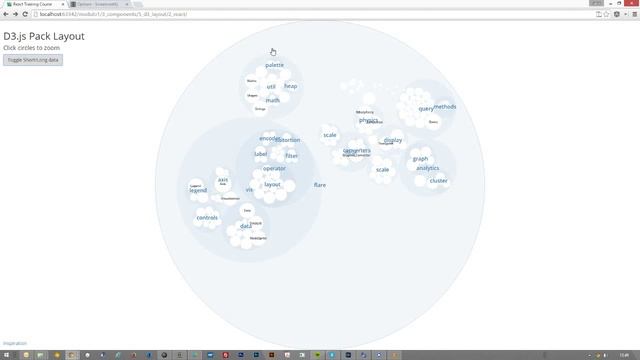Click the Toggle Short/Long data button
The width and height of the screenshot is (640, 360).
coord(33,60)
